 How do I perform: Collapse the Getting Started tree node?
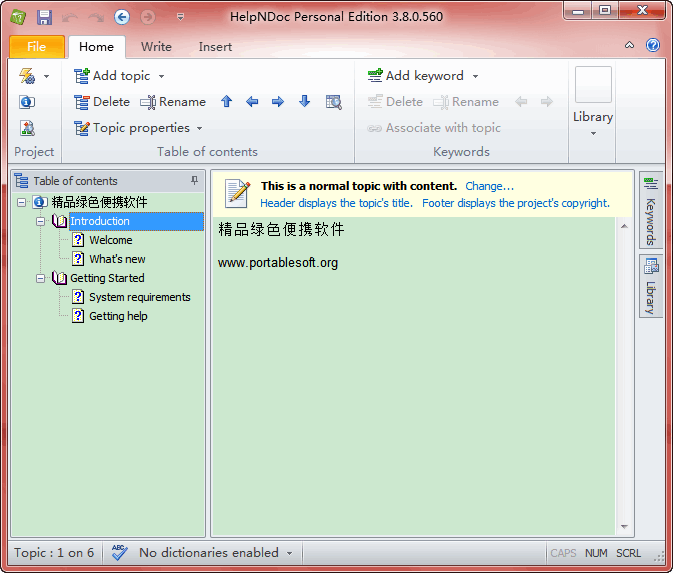click(41, 278)
